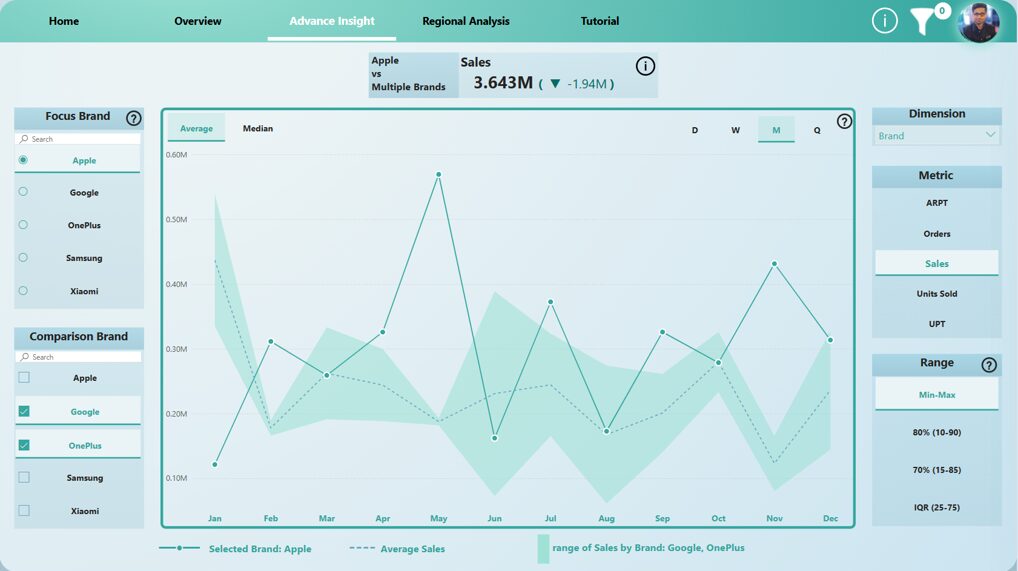Image resolution: width=1018 pixels, height=571 pixels.
Task: Select Sales metric
Action: (937, 263)
